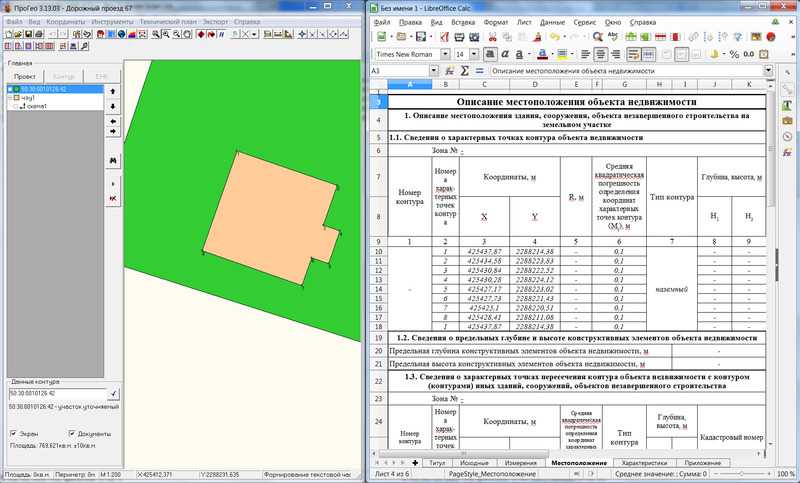Expand the Name Box dropdown showing A3
800x483 pixels.
coord(432,71)
